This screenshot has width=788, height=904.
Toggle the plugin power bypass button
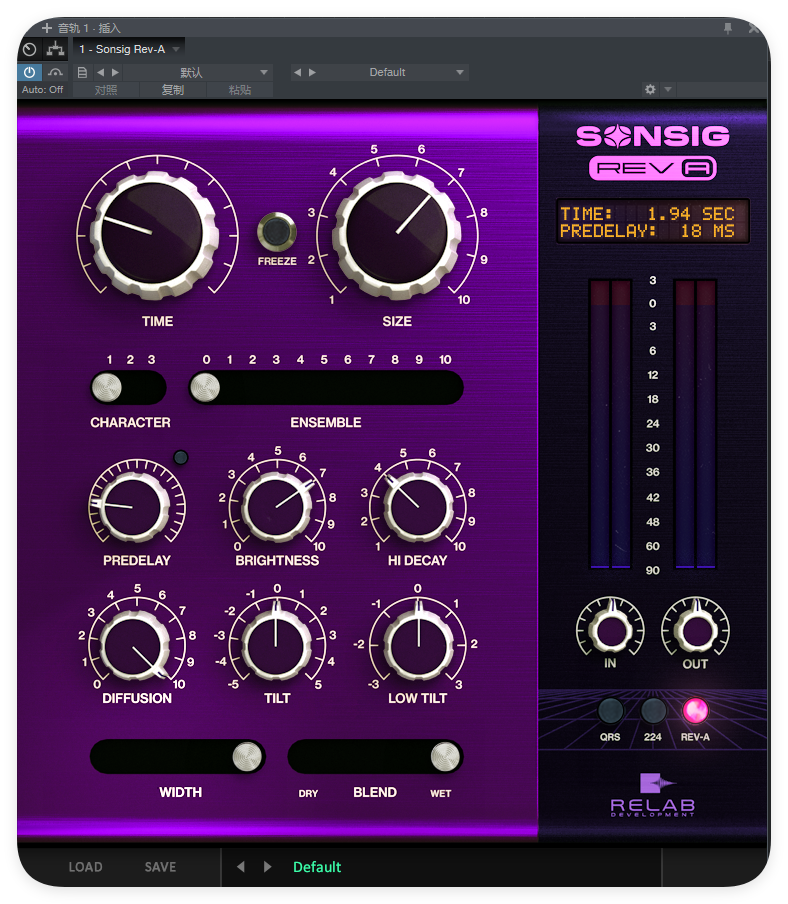coord(29,72)
